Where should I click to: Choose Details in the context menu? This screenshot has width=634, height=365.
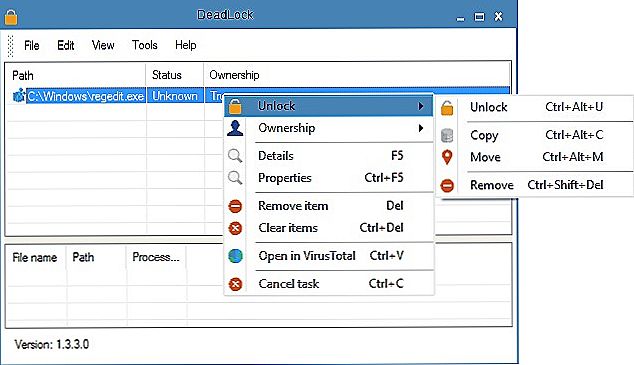click(329, 156)
